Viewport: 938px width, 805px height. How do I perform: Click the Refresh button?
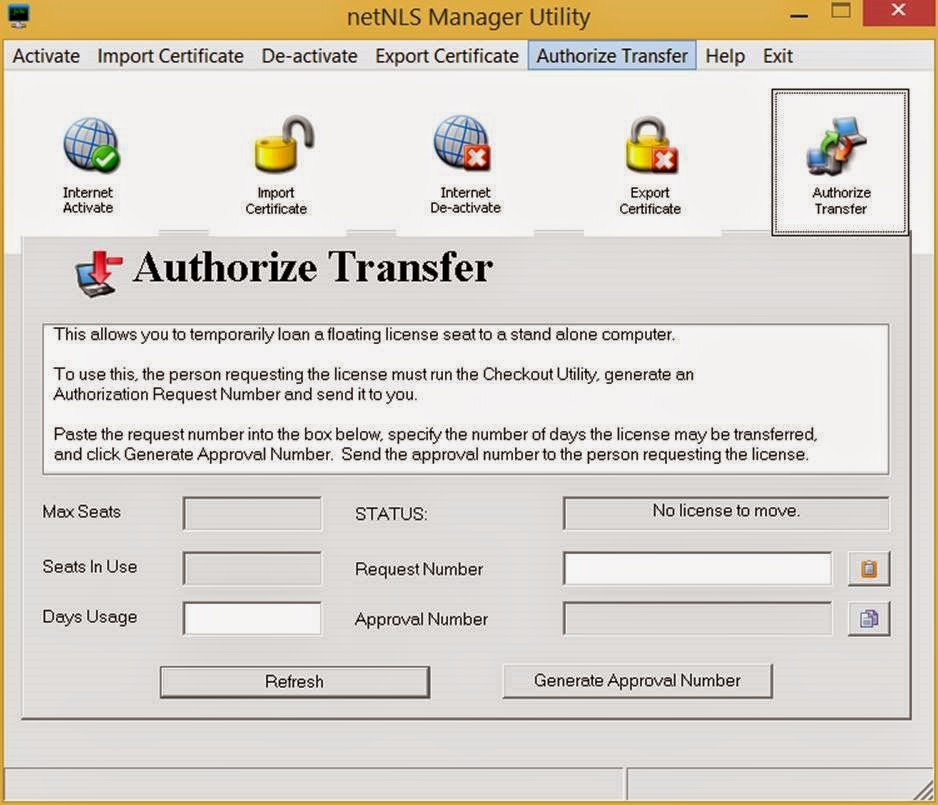(294, 682)
